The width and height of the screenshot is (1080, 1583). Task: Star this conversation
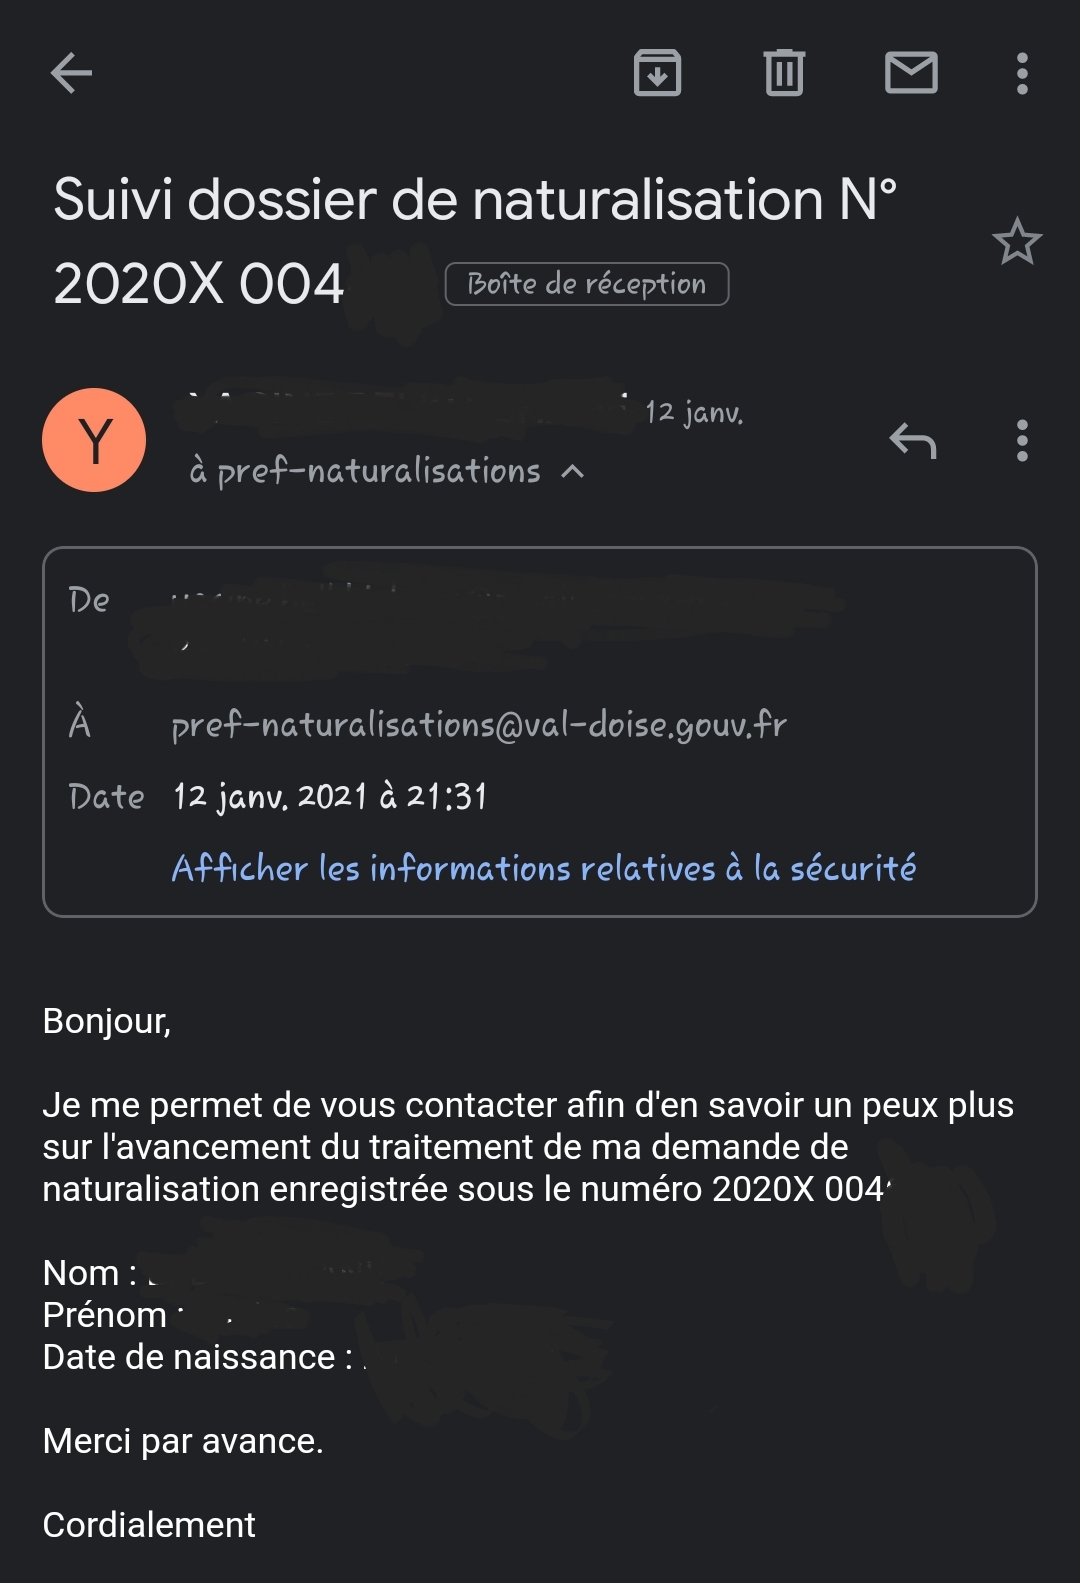tap(1017, 242)
